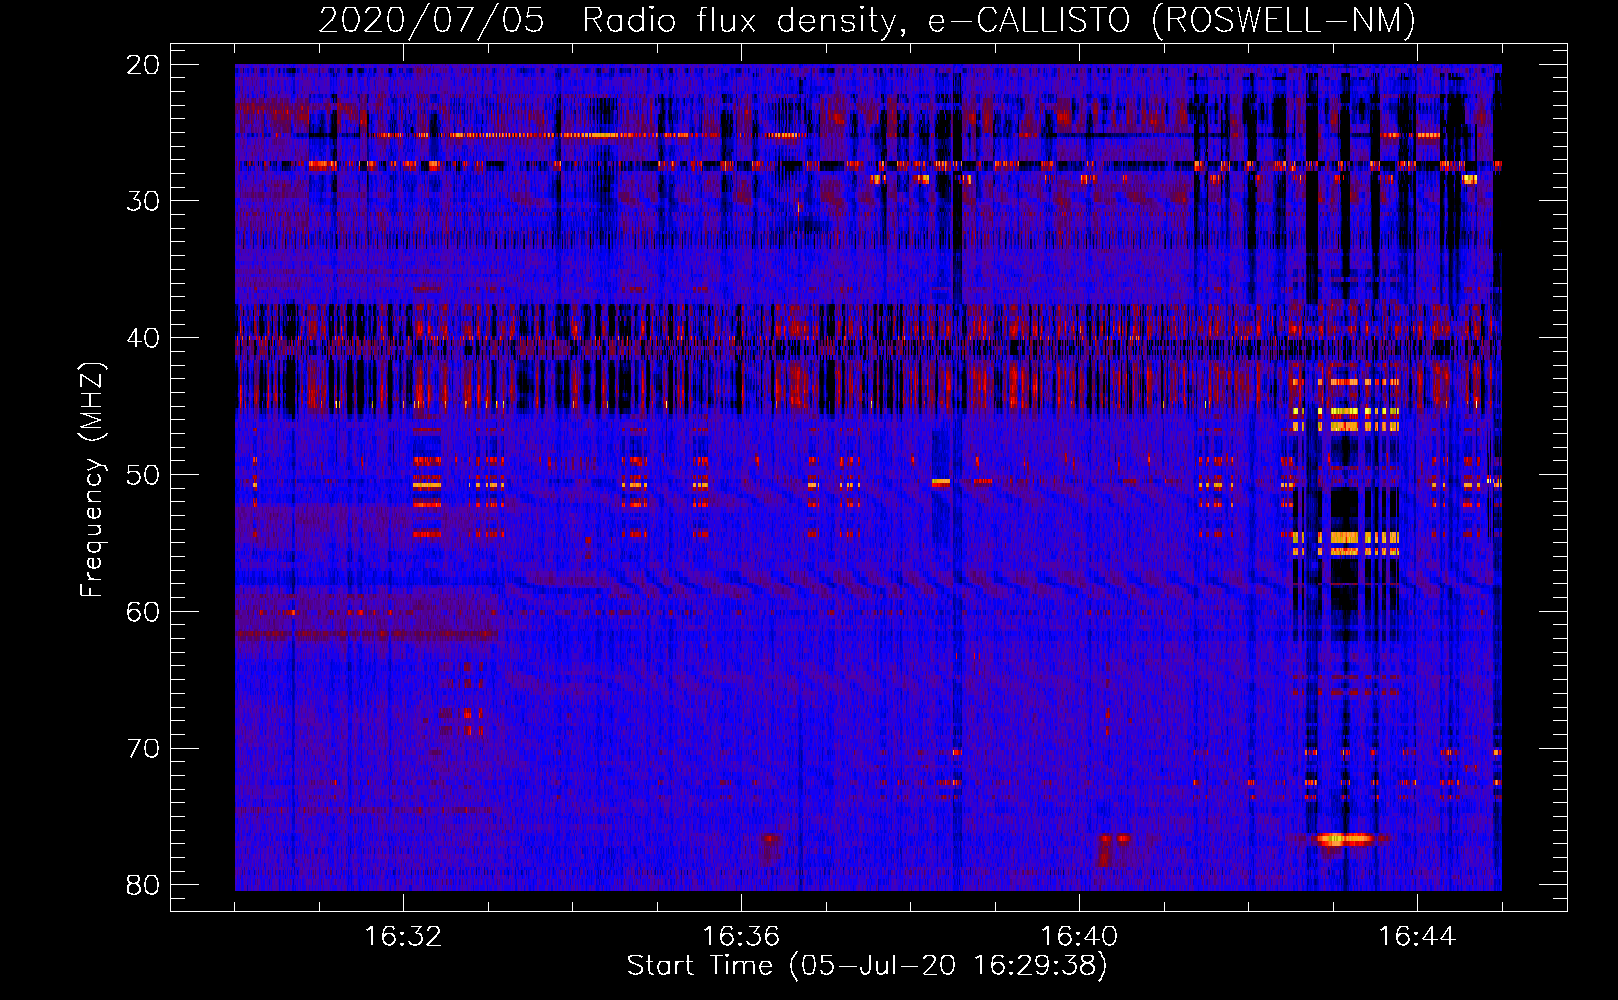Viewport: 1618px width, 1000px height.
Task: Click the 40 frequency tick label
Action: (x=144, y=338)
